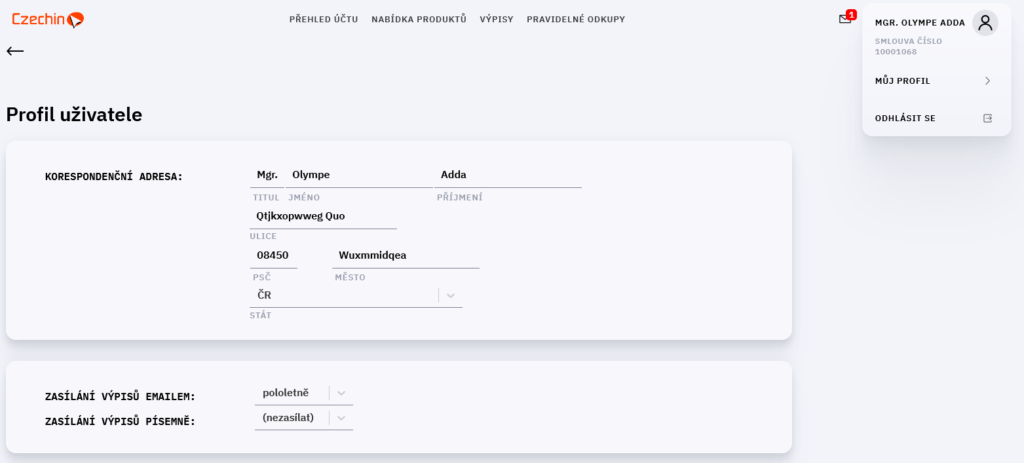Open the messages envelope icon
Image resolution: width=1024 pixels, height=463 pixels.
point(844,20)
